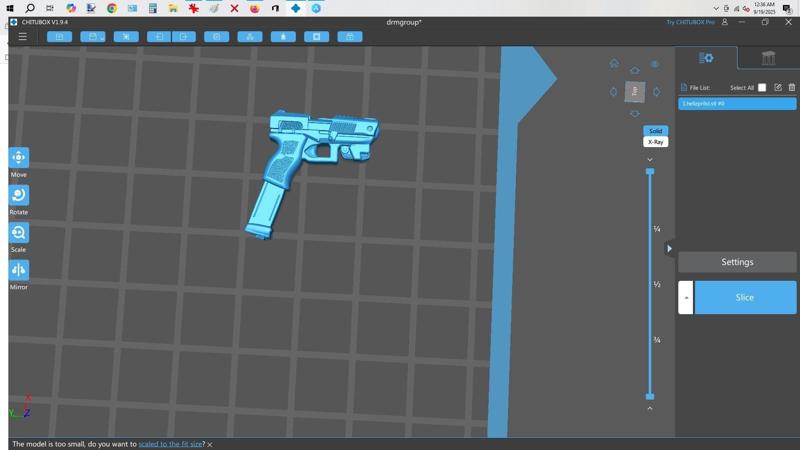Select the highlighted model in file list

click(x=737, y=104)
